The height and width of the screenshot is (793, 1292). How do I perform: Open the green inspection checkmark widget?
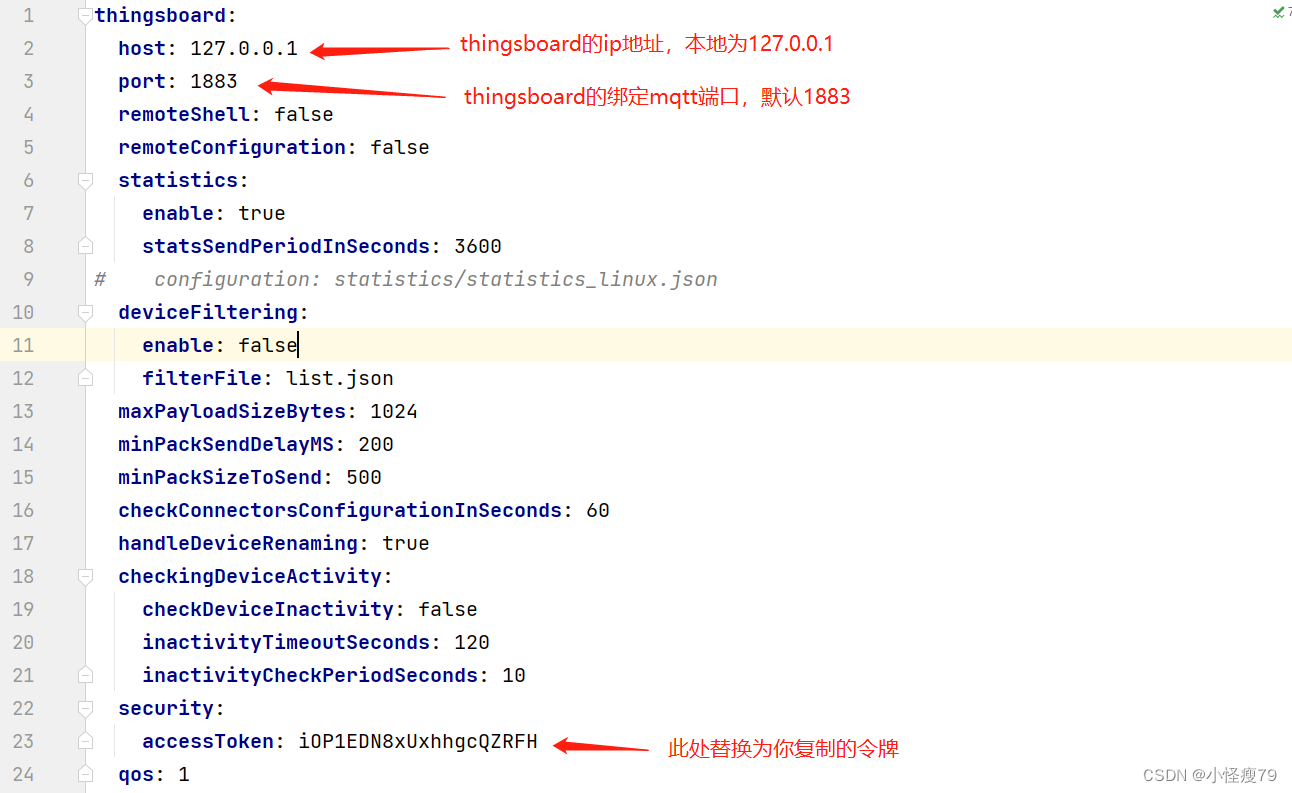[1281, 12]
